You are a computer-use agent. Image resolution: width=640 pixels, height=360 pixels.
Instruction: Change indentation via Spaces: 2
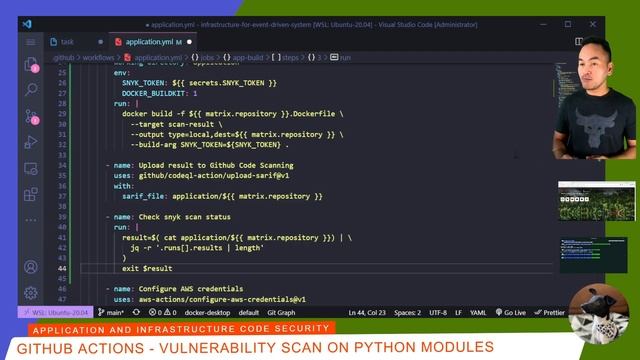pos(407,312)
